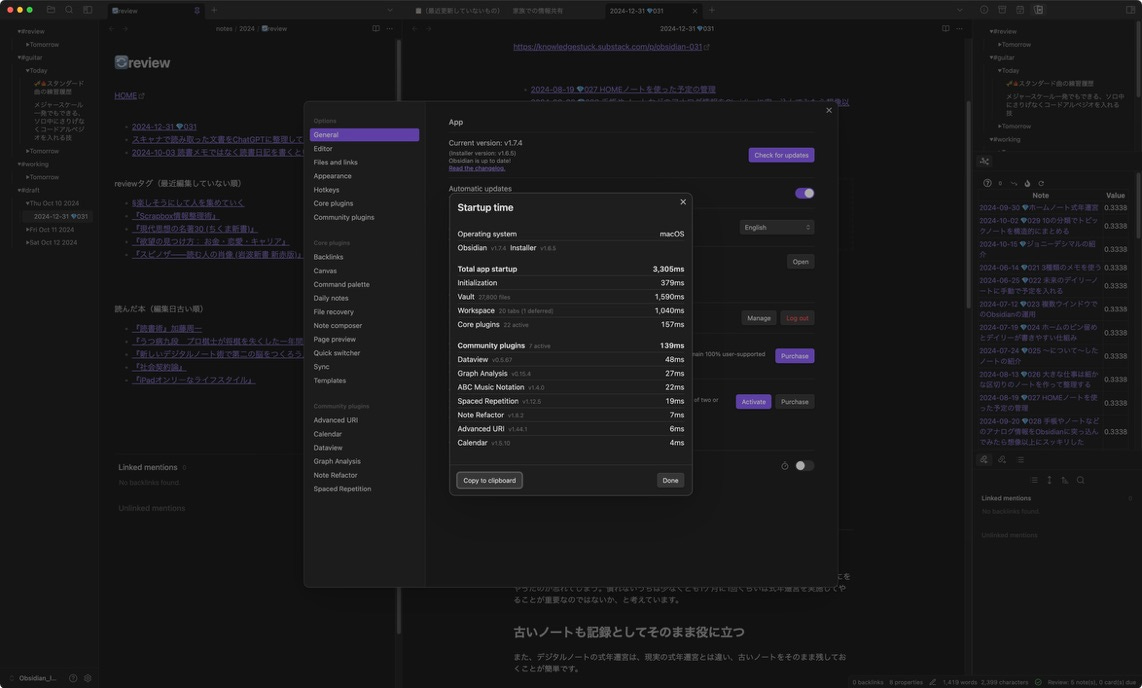Viewport: 1142px width, 688px height.
Task: Add a new tab beside the review tab
Action: (x=214, y=10)
